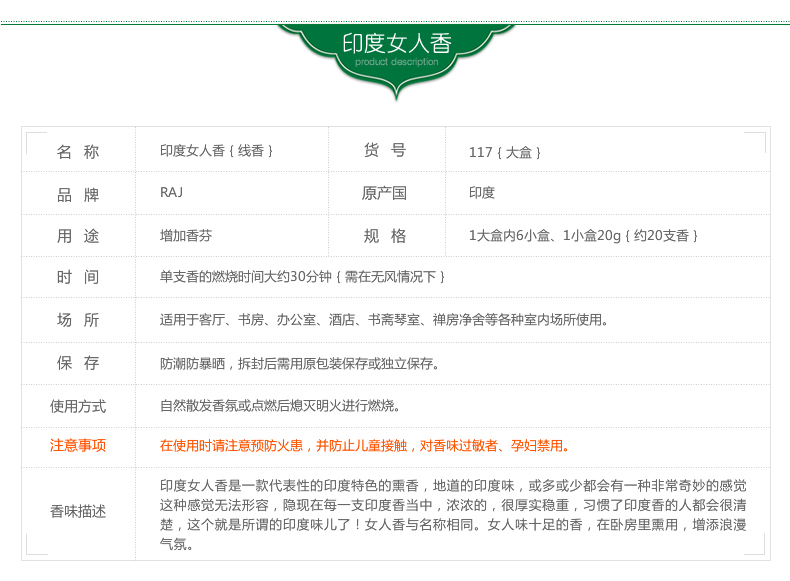Click the orange warning text 在使用时请注意预防火患
790x581 pixels.
point(231,445)
